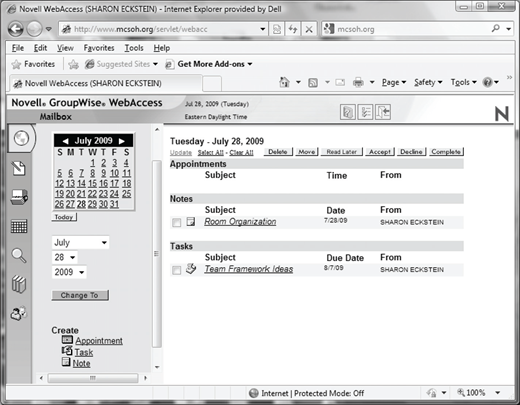Click the compatibility view icon beside address bar
Image resolution: width=520 pixels, height=405 pixels.
pyautogui.click(x=277, y=29)
